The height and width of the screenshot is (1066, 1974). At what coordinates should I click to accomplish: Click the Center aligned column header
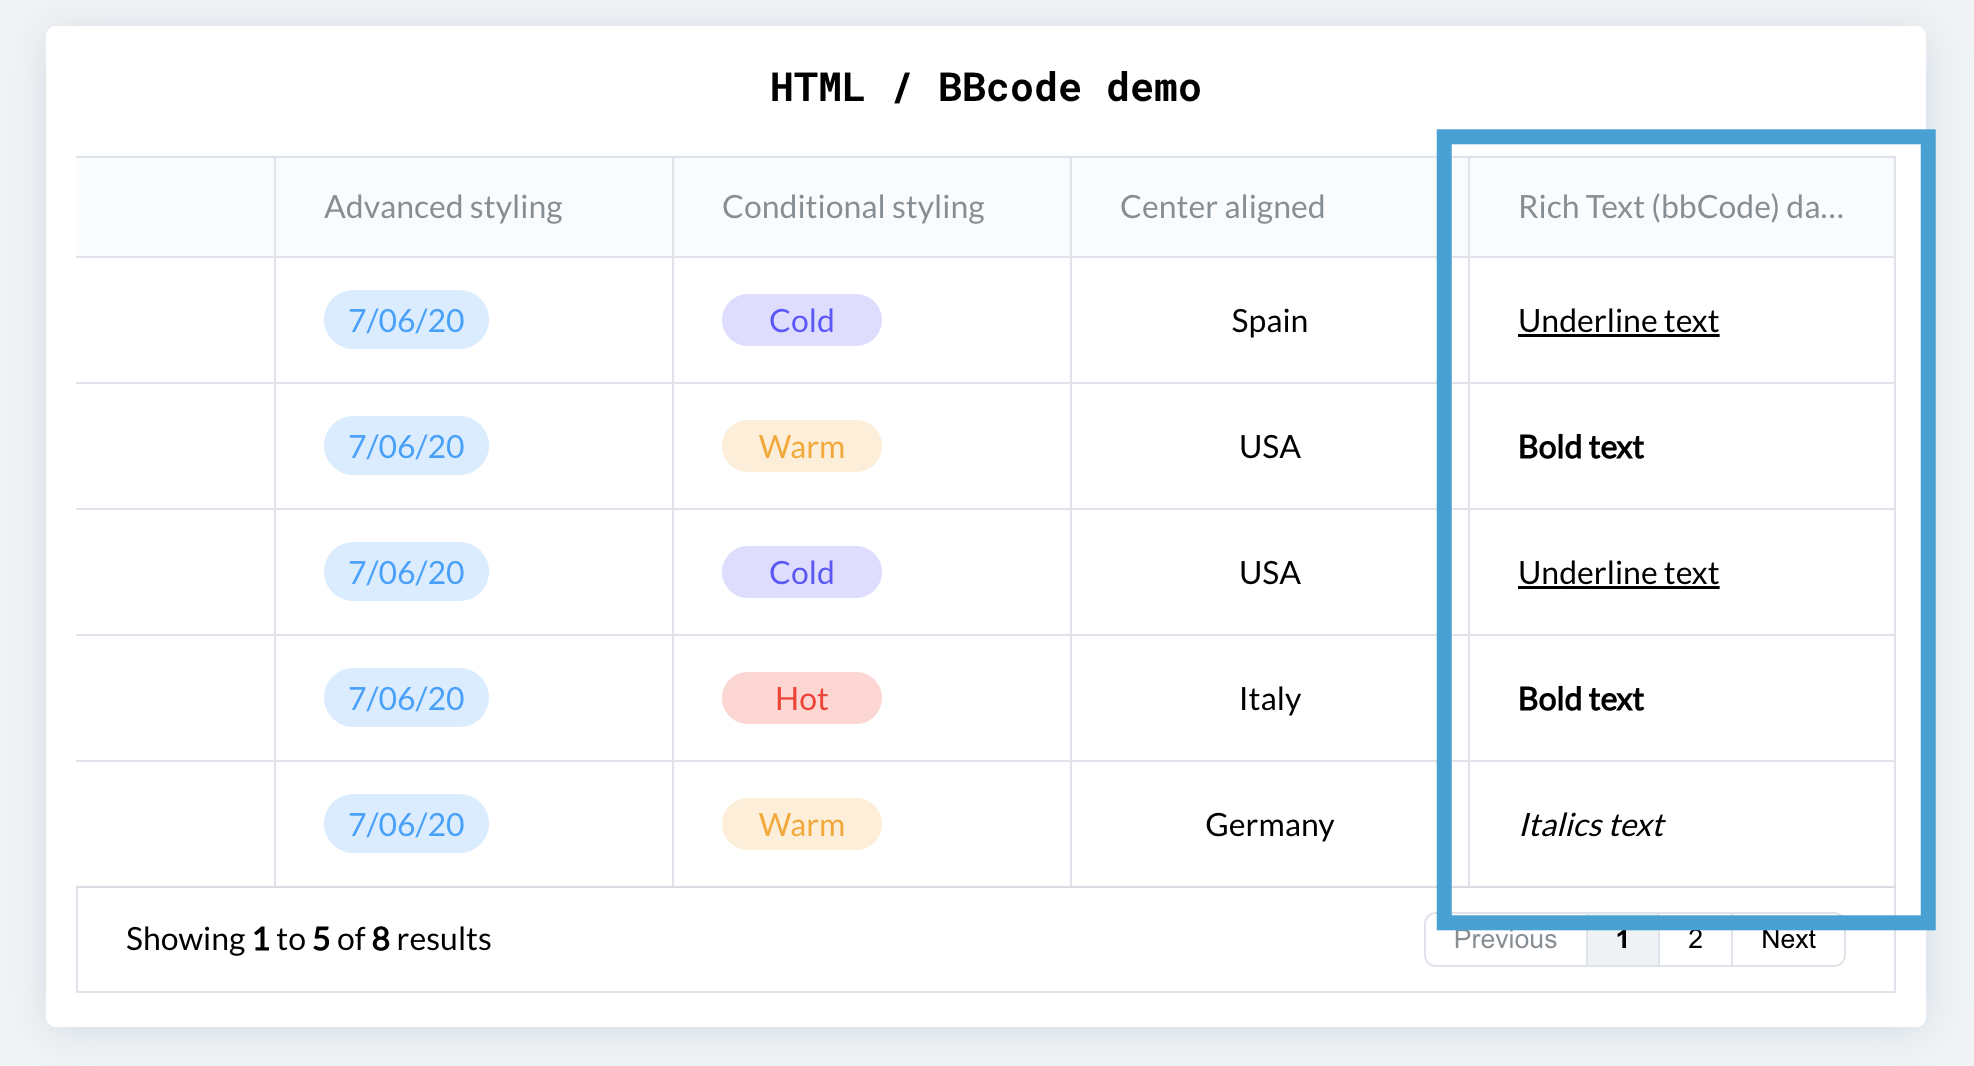(1223, 207)
